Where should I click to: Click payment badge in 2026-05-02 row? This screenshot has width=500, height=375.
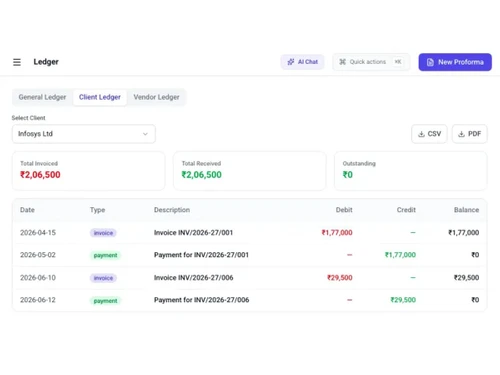(x=105, y=255)
